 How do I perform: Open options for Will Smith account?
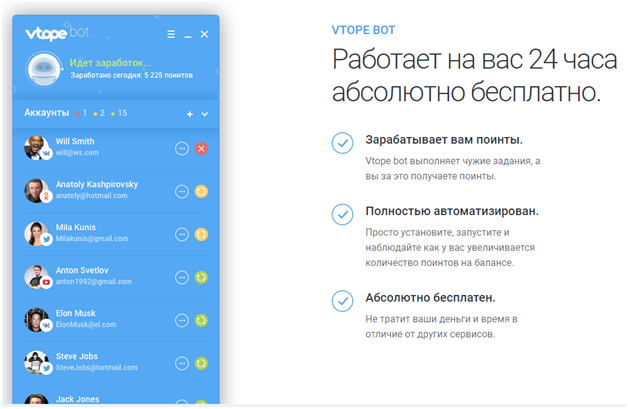[182, 149]
